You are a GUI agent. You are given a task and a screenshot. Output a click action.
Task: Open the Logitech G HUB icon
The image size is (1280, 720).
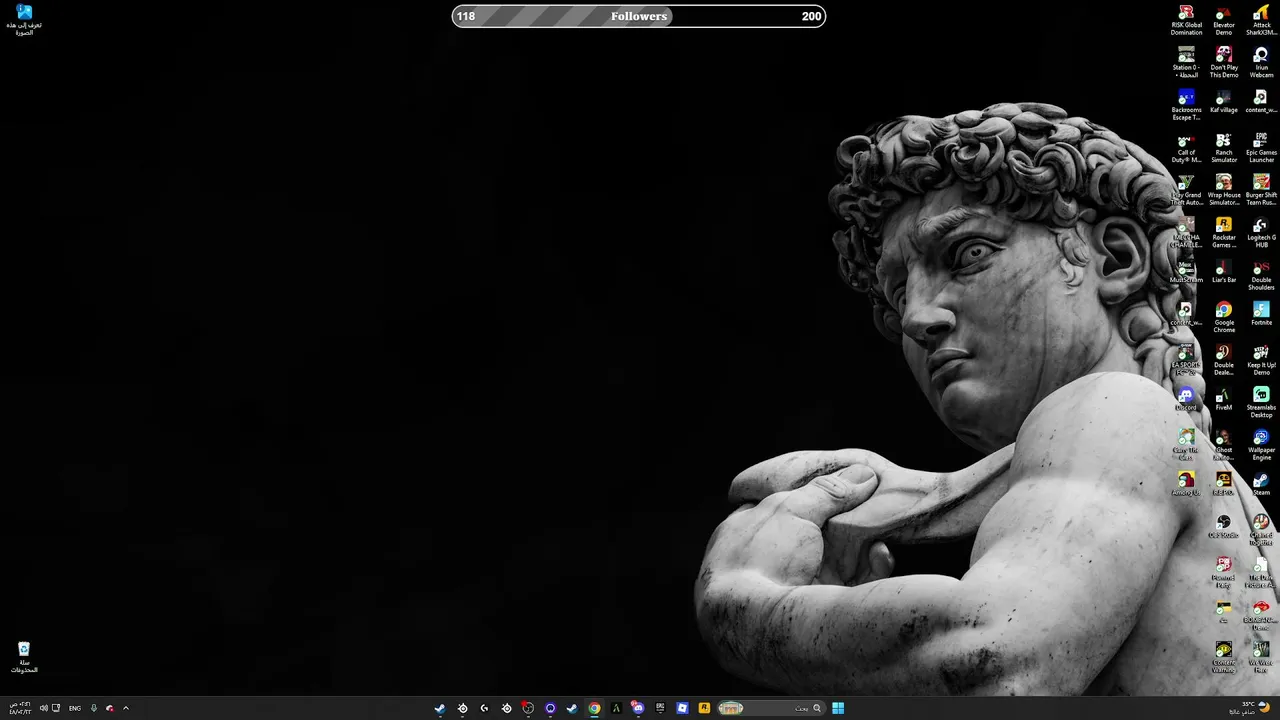point(1261,232)
